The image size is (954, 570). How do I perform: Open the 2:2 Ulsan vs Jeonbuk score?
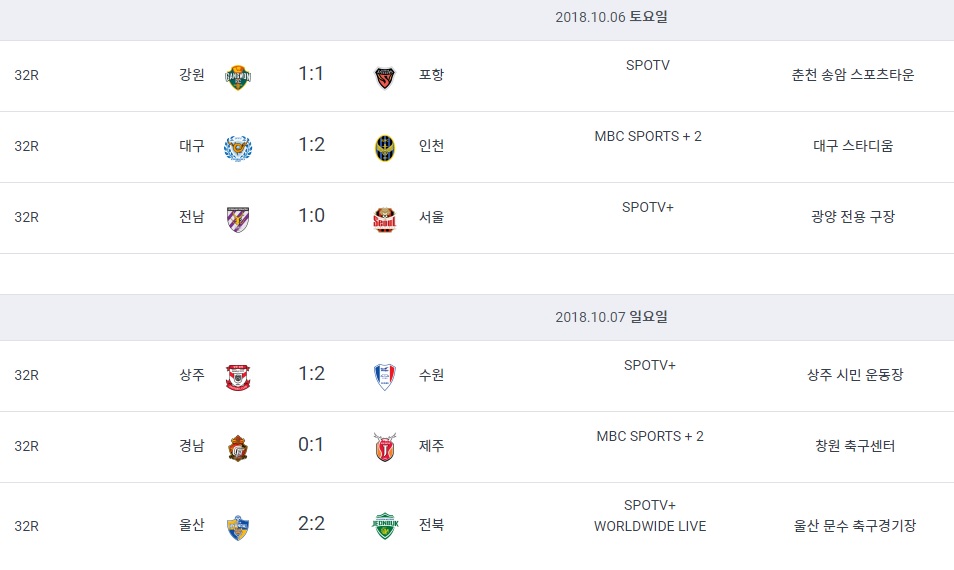311,524
